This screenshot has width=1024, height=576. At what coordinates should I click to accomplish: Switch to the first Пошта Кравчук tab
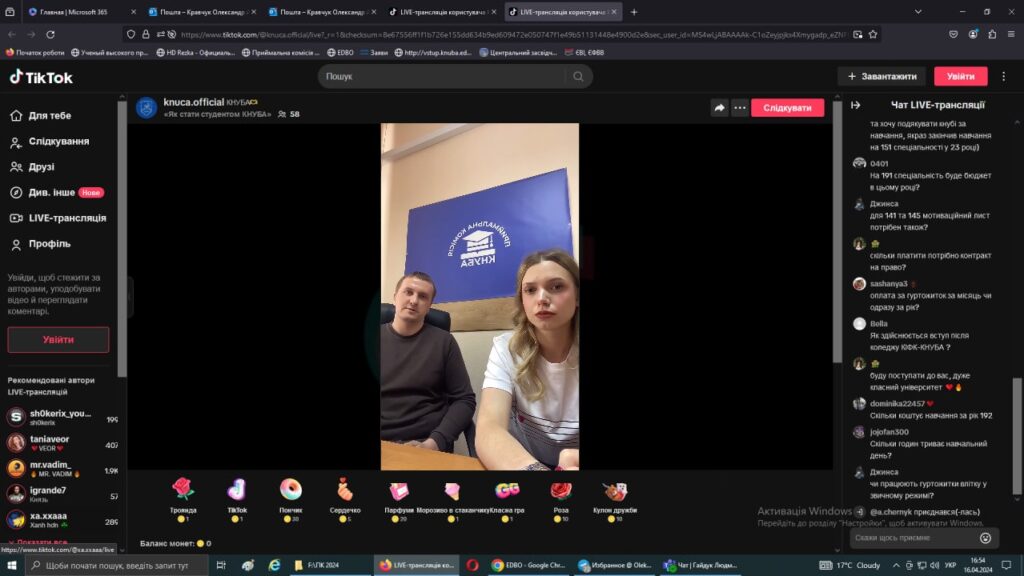(201, 12)
